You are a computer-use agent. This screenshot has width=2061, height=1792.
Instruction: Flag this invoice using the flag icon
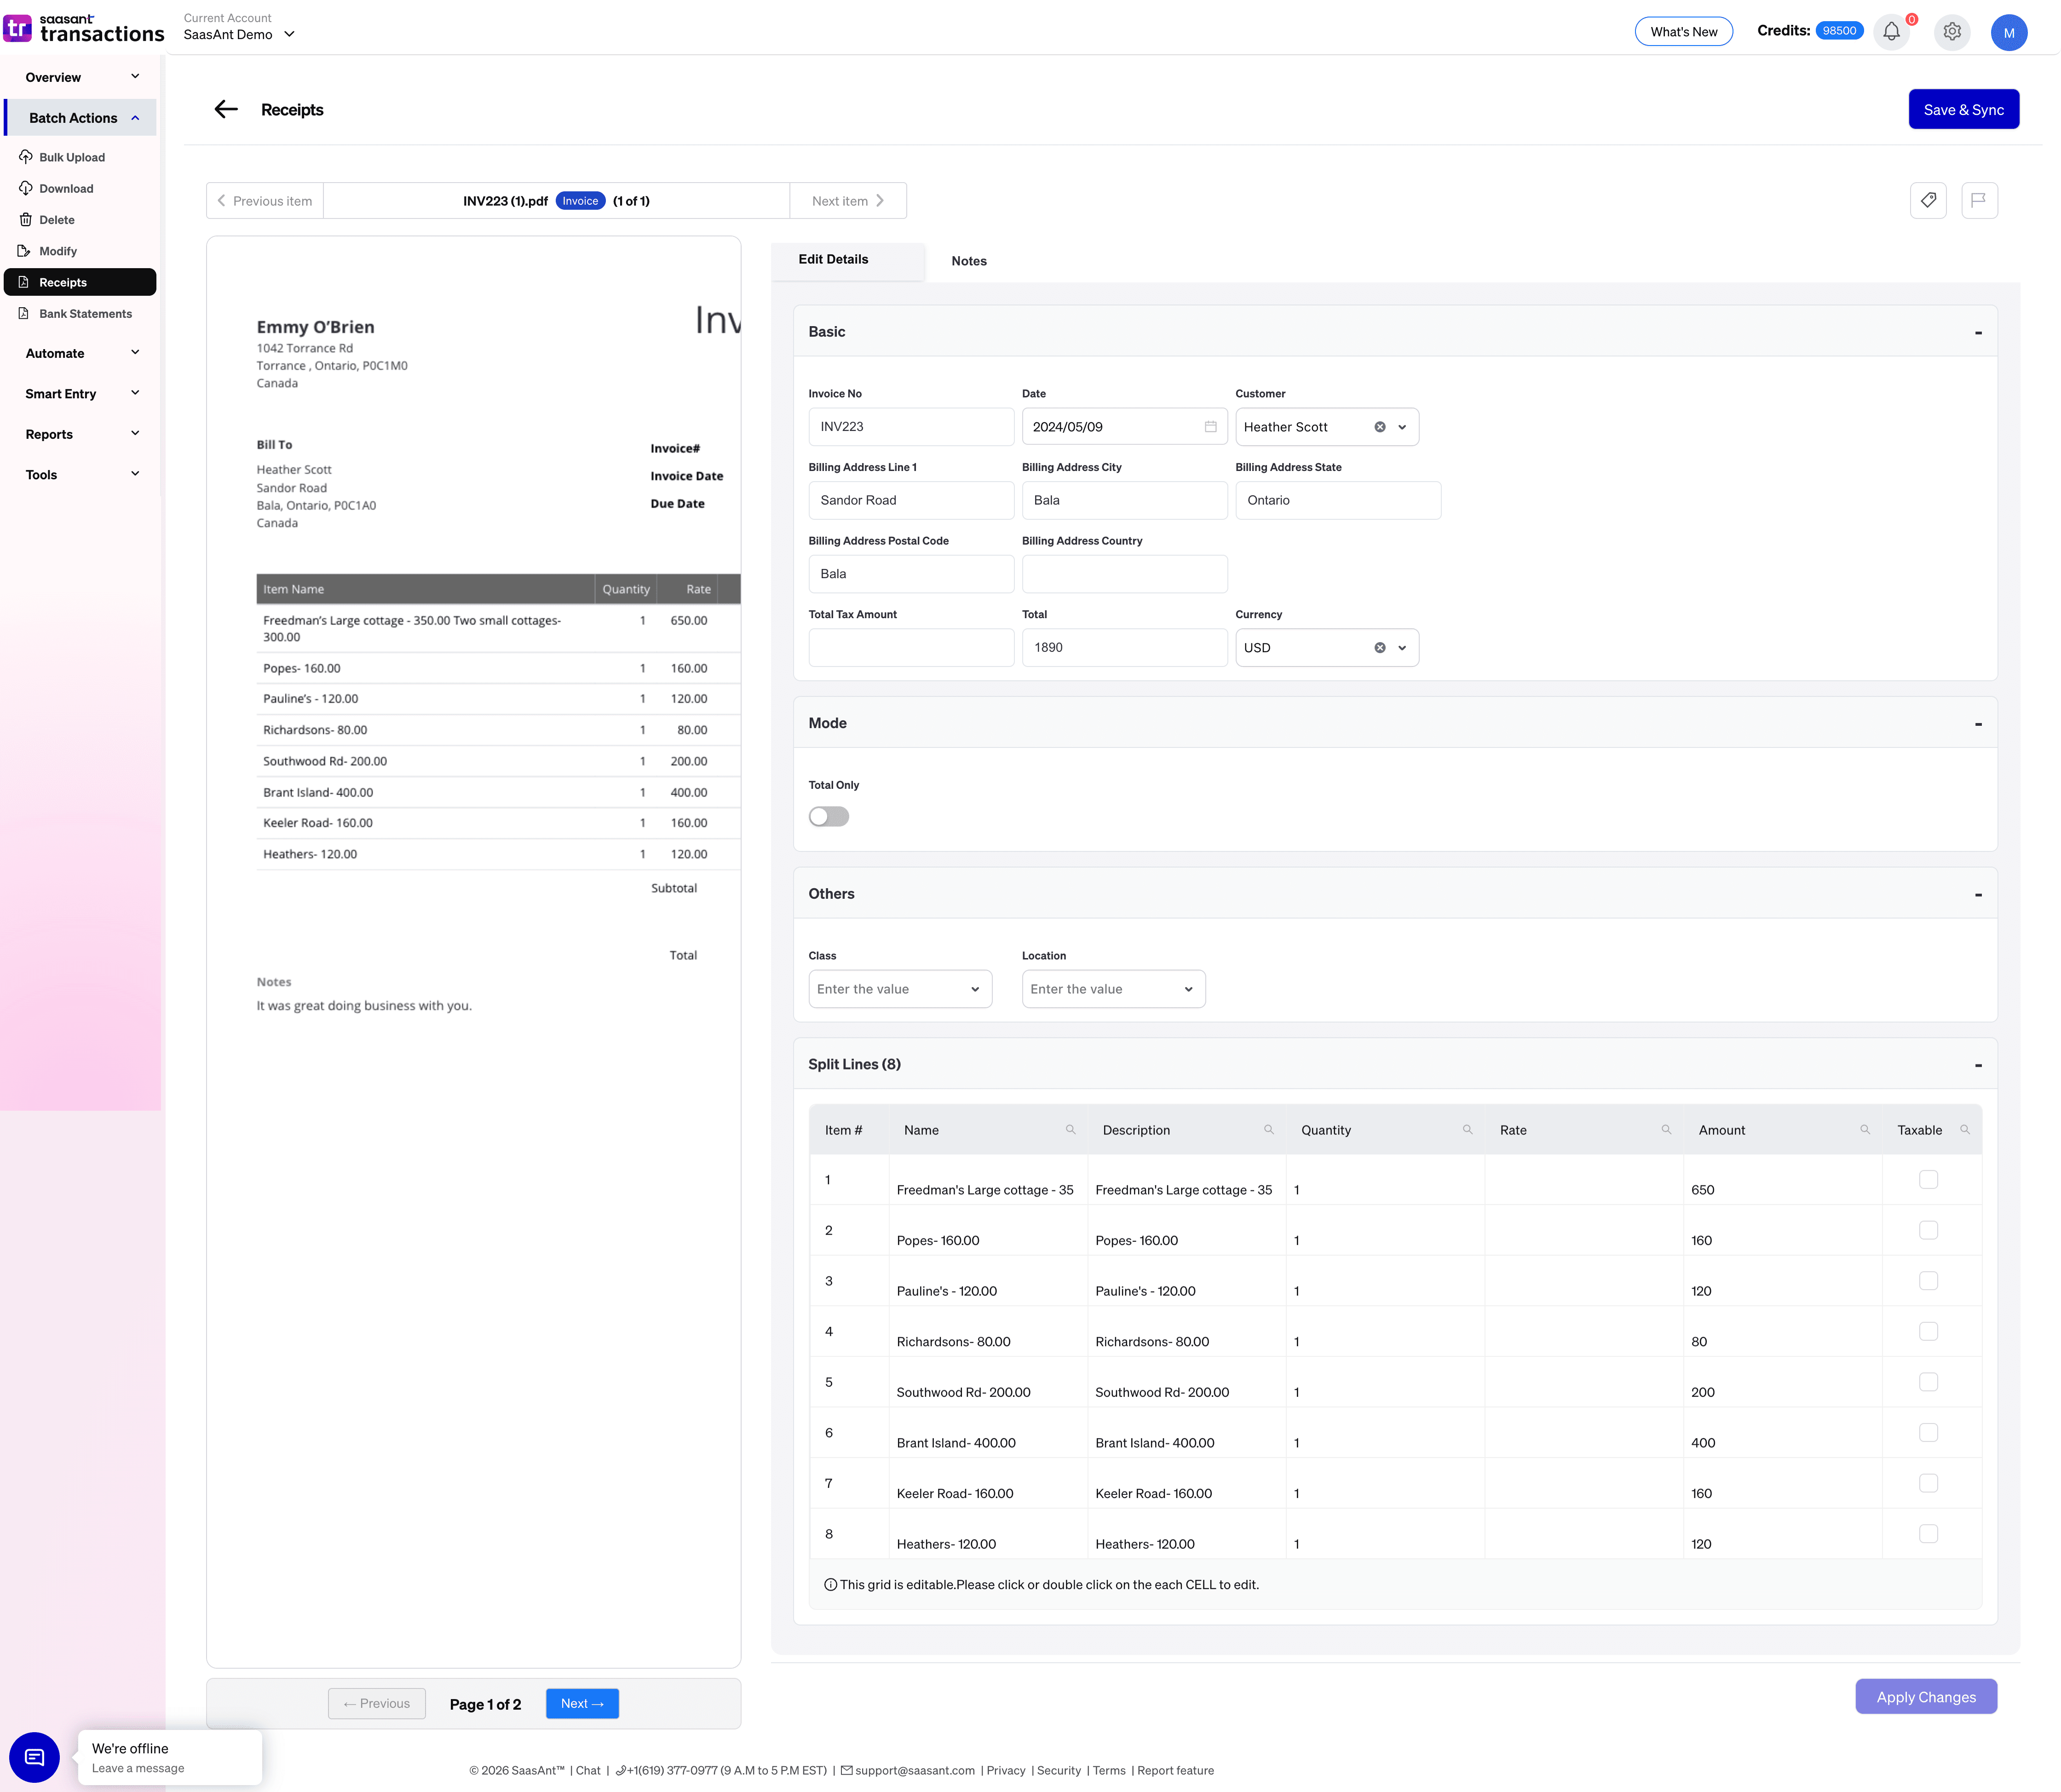pyautogui.click(x=1979, y=200)
